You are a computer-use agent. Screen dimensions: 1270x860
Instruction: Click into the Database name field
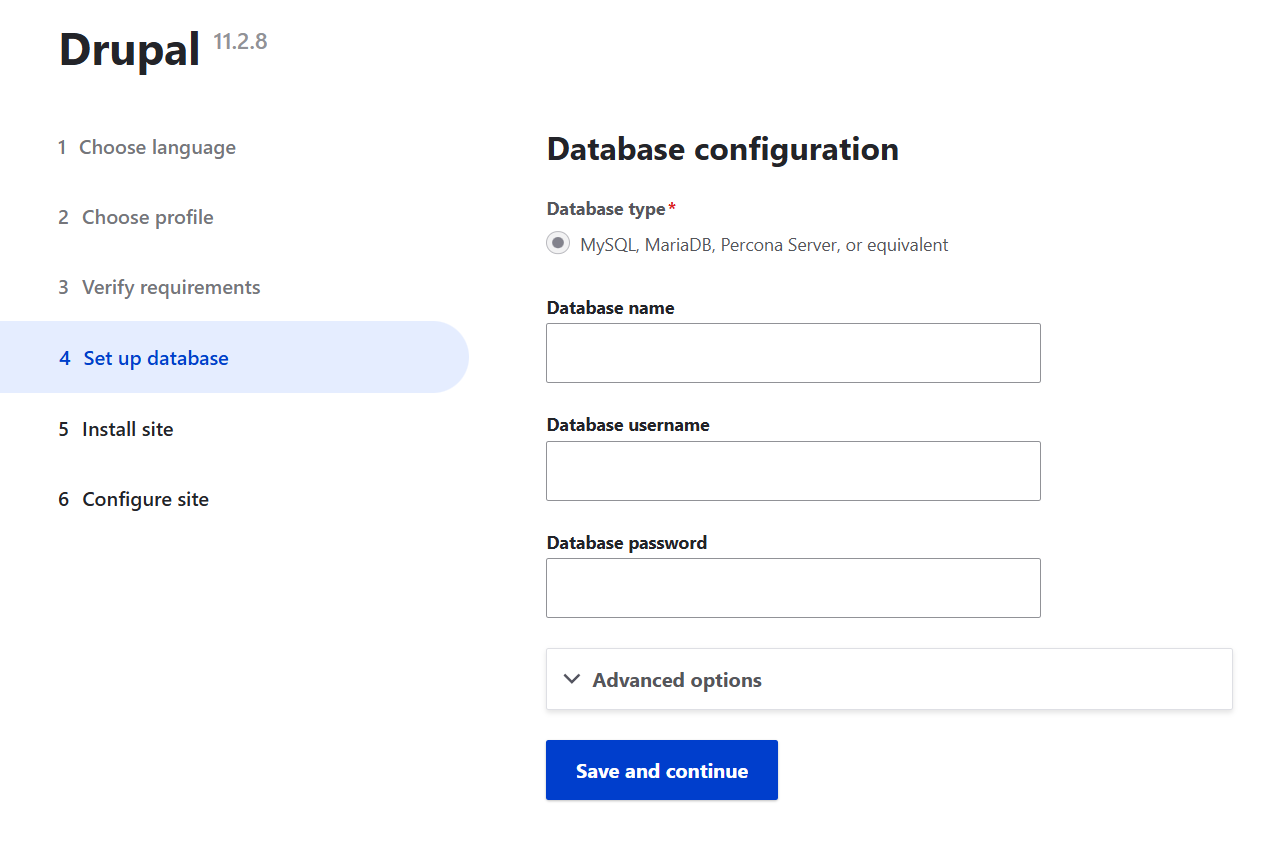(793, 353)
